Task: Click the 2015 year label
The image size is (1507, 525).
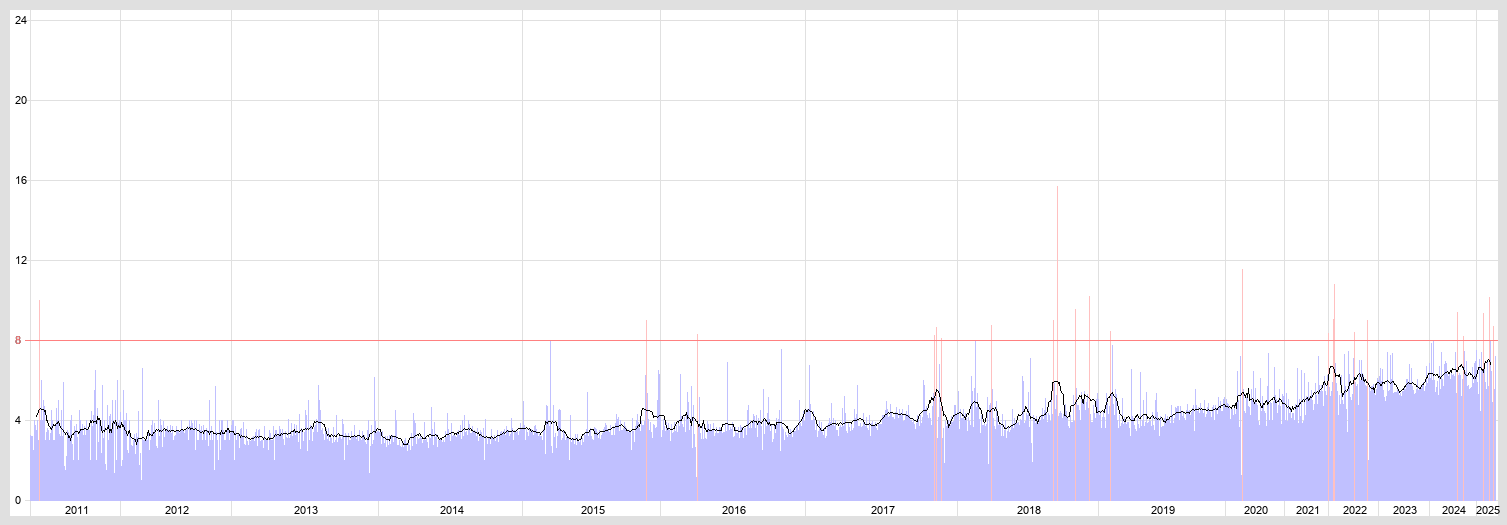Action: 593,510
